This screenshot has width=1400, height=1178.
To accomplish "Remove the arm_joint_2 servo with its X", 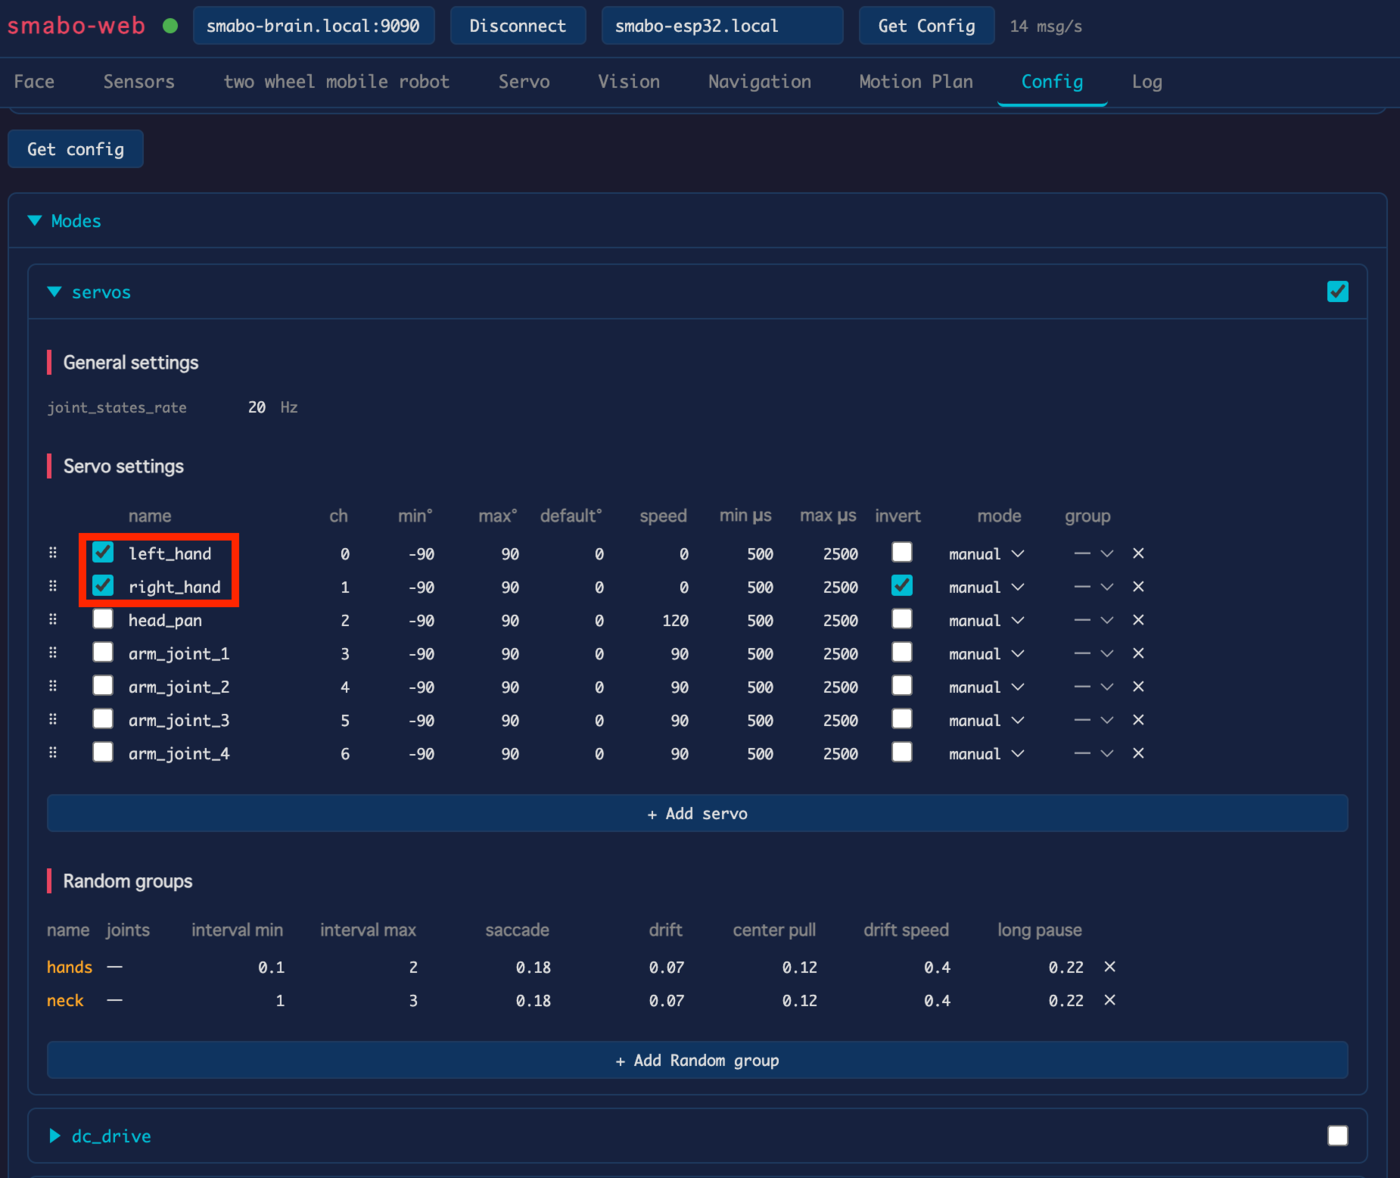I will click(1138, 687).
